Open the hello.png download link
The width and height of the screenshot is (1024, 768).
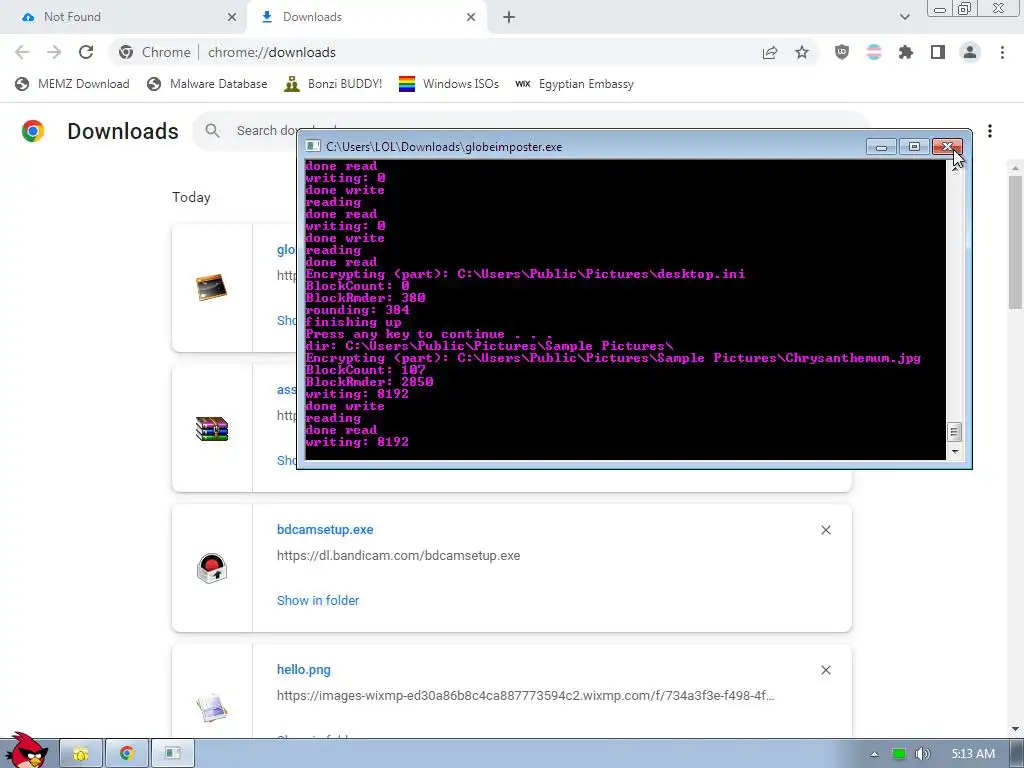click(x=304, y=669)
